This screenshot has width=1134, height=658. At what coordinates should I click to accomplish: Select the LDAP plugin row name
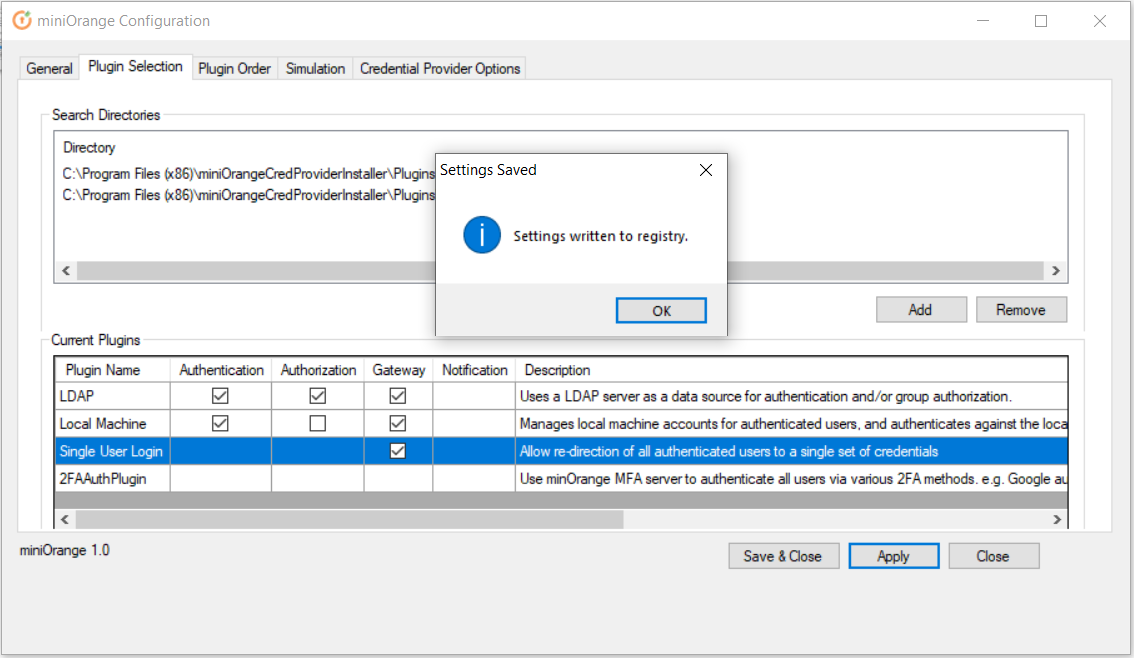coord(77,396)
